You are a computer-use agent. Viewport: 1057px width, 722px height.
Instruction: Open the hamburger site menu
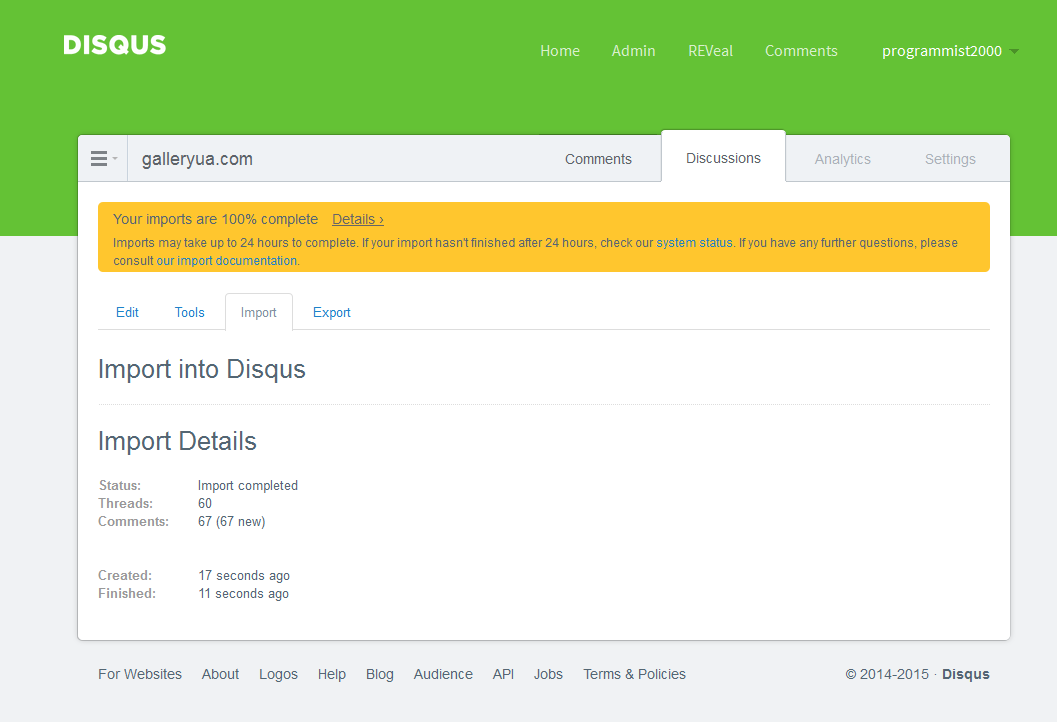103,158
